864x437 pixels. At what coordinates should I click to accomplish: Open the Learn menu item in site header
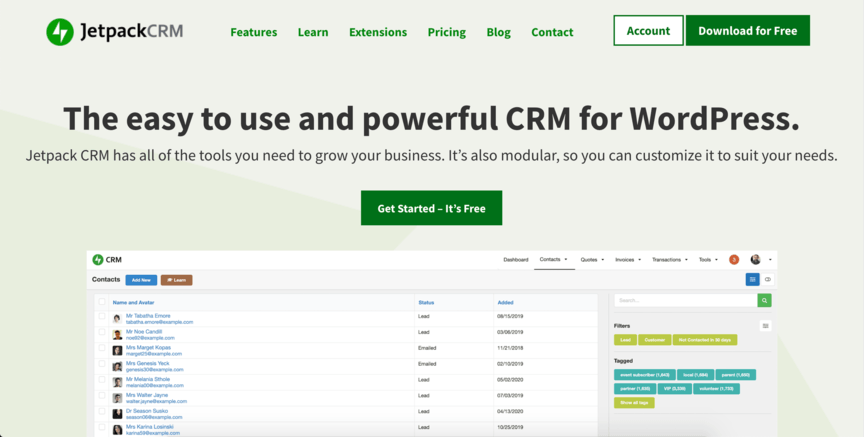(x=313, y=32)
